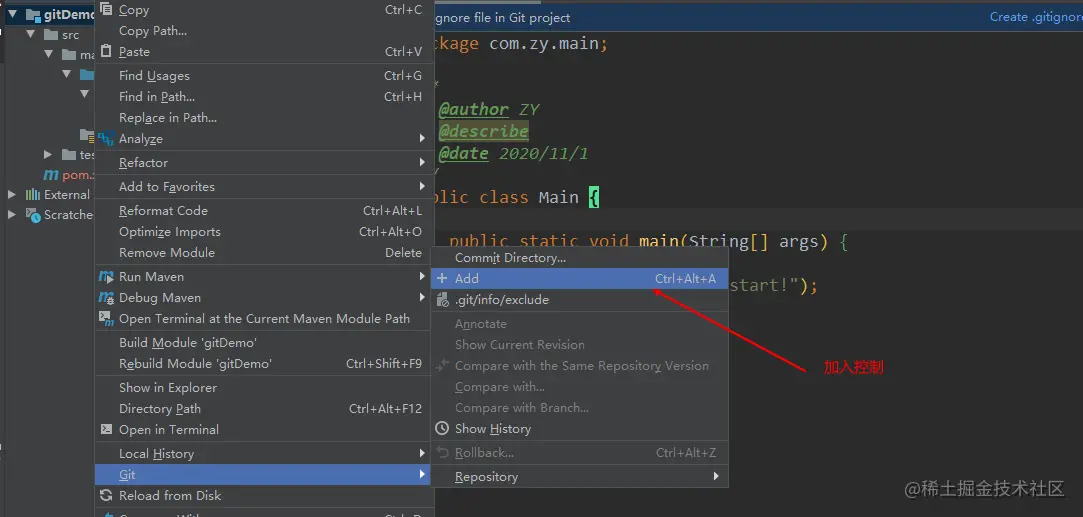Click Show Current Revision entry
1083x517 pixels.
(579, 344)
